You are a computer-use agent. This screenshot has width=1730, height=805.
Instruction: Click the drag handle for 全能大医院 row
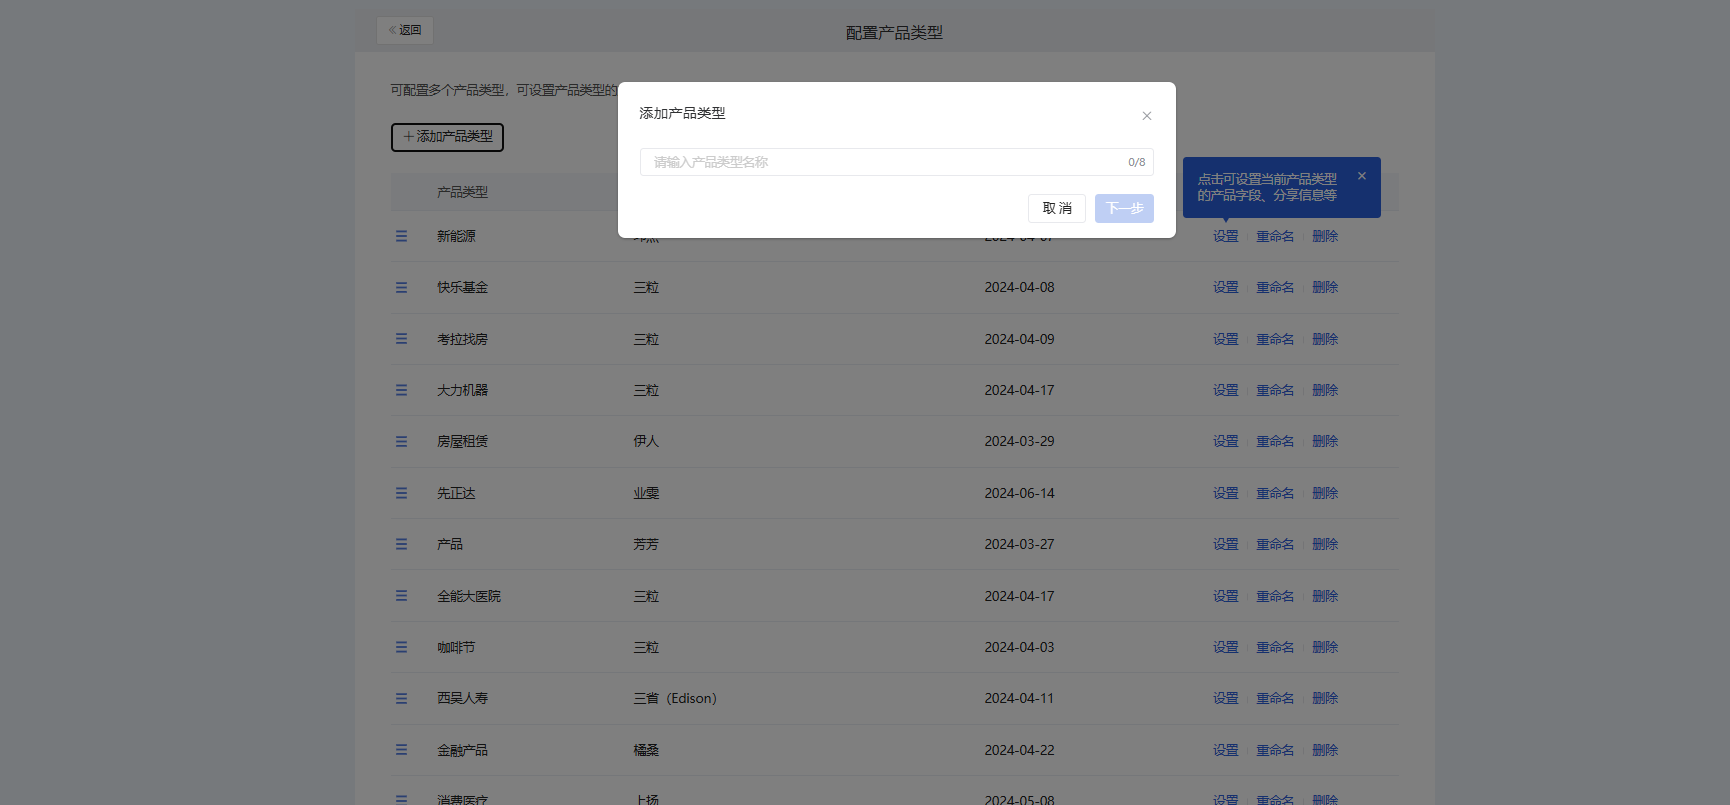(401, 596)
